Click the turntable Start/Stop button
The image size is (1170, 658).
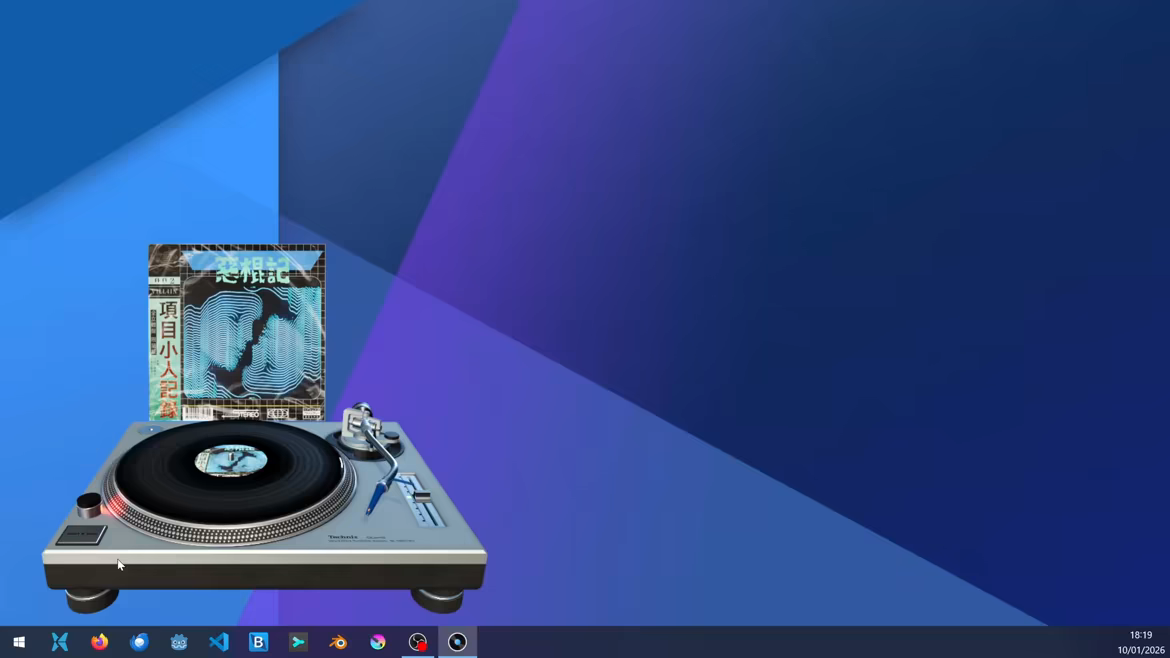pos(81,534)
